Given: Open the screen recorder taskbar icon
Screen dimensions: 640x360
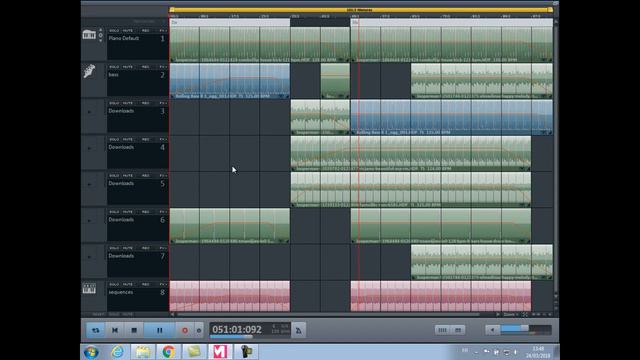Looking at the screenshot, I should tap(246, 352).
